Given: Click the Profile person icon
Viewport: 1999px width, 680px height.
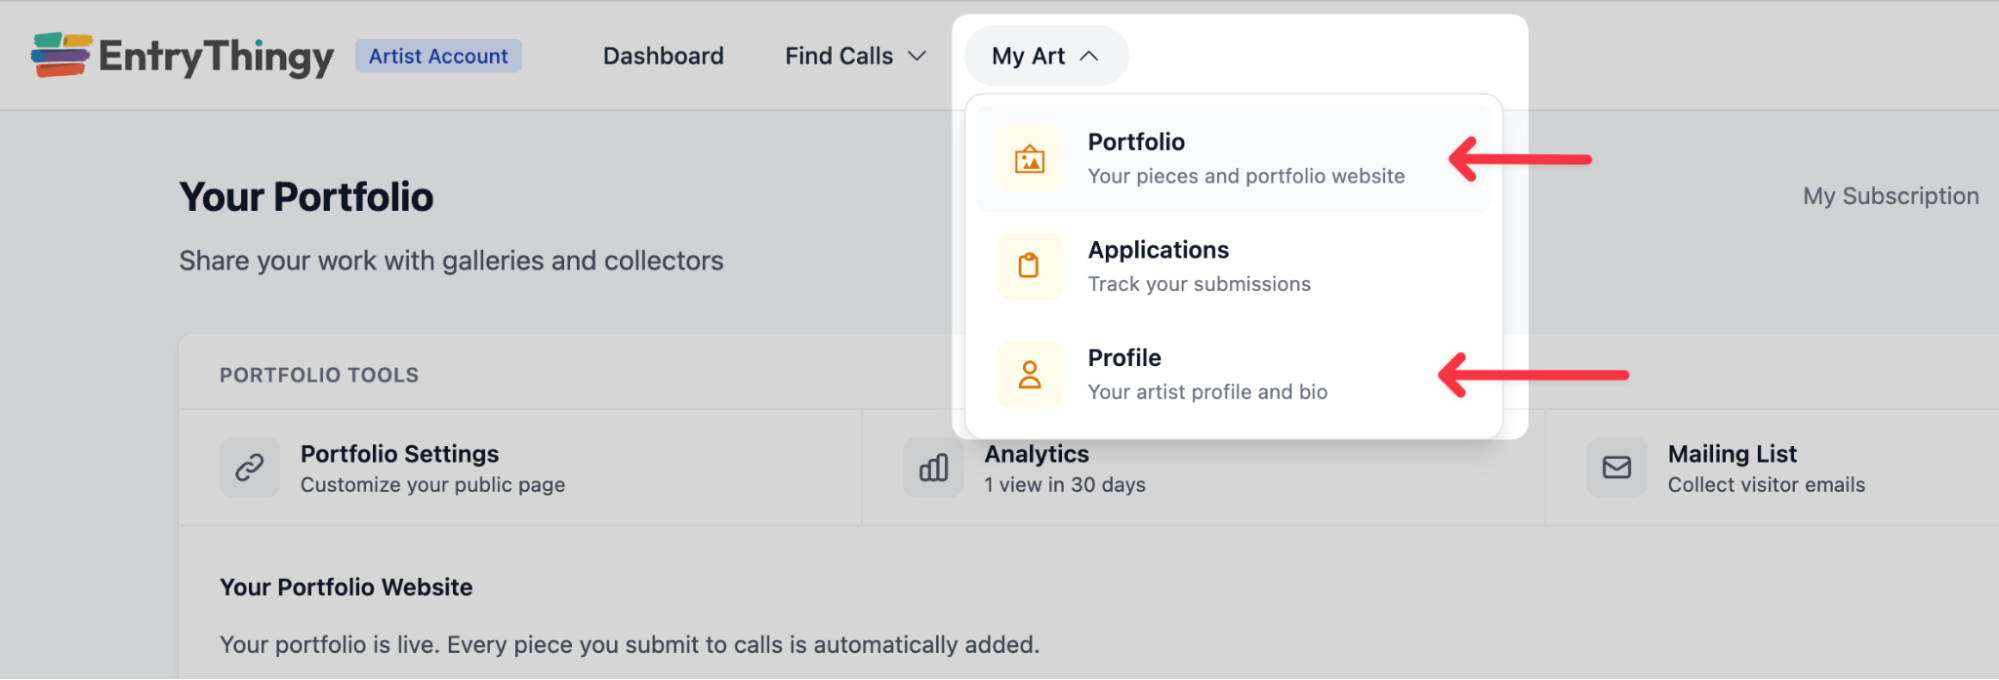Looking at the screenshot, I should [x=1029, y=375].
